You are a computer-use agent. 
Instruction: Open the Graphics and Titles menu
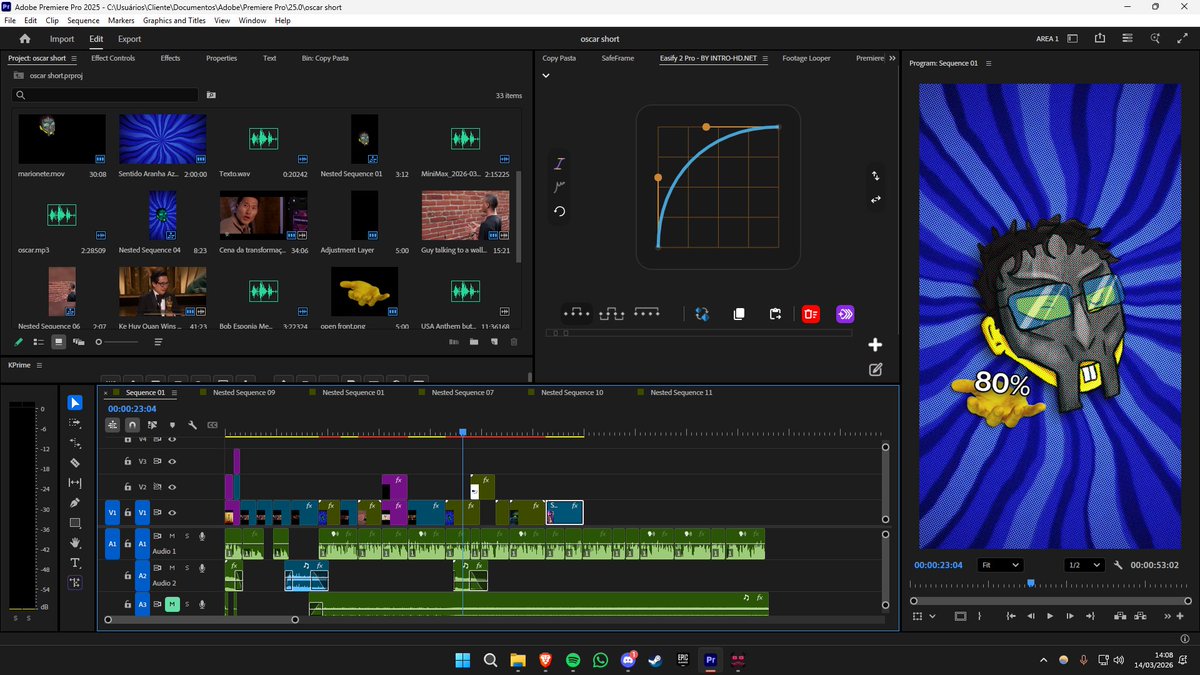[174, 20]
